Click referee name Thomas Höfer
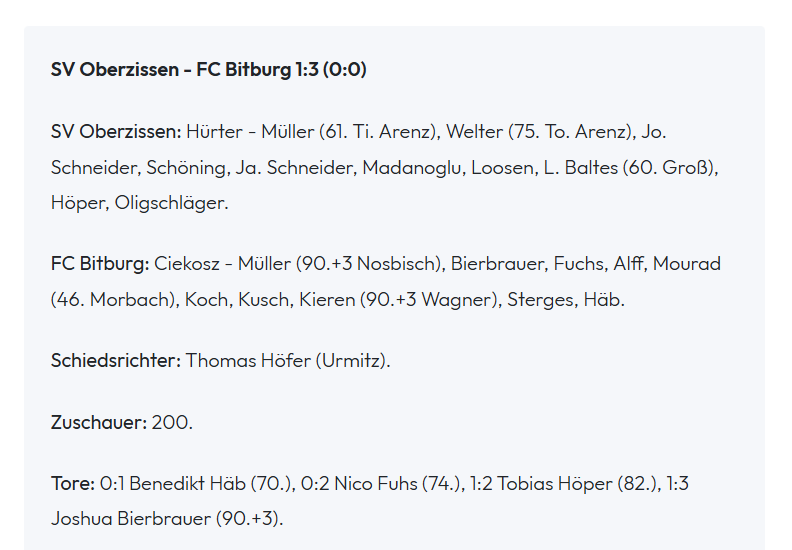Image resolution: width=792 pixels, height=550 pixels. (248, 360)
